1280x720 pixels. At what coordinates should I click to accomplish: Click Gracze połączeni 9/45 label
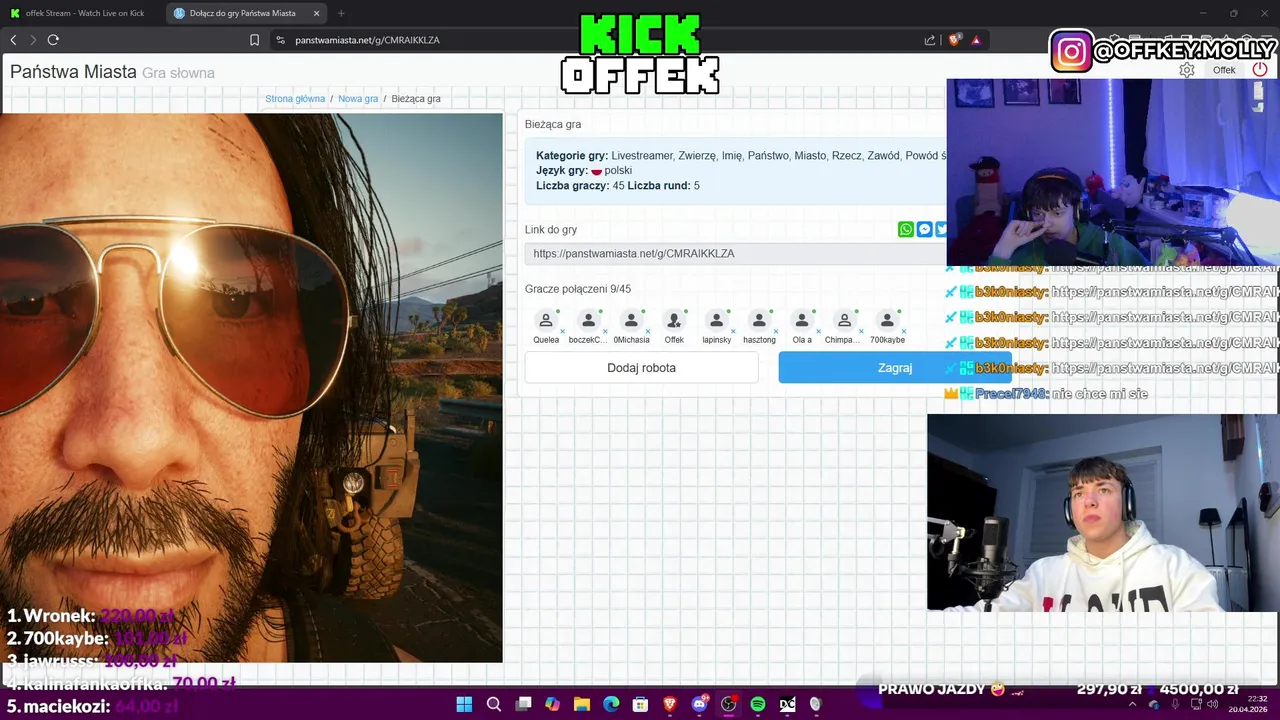point(578,289)
